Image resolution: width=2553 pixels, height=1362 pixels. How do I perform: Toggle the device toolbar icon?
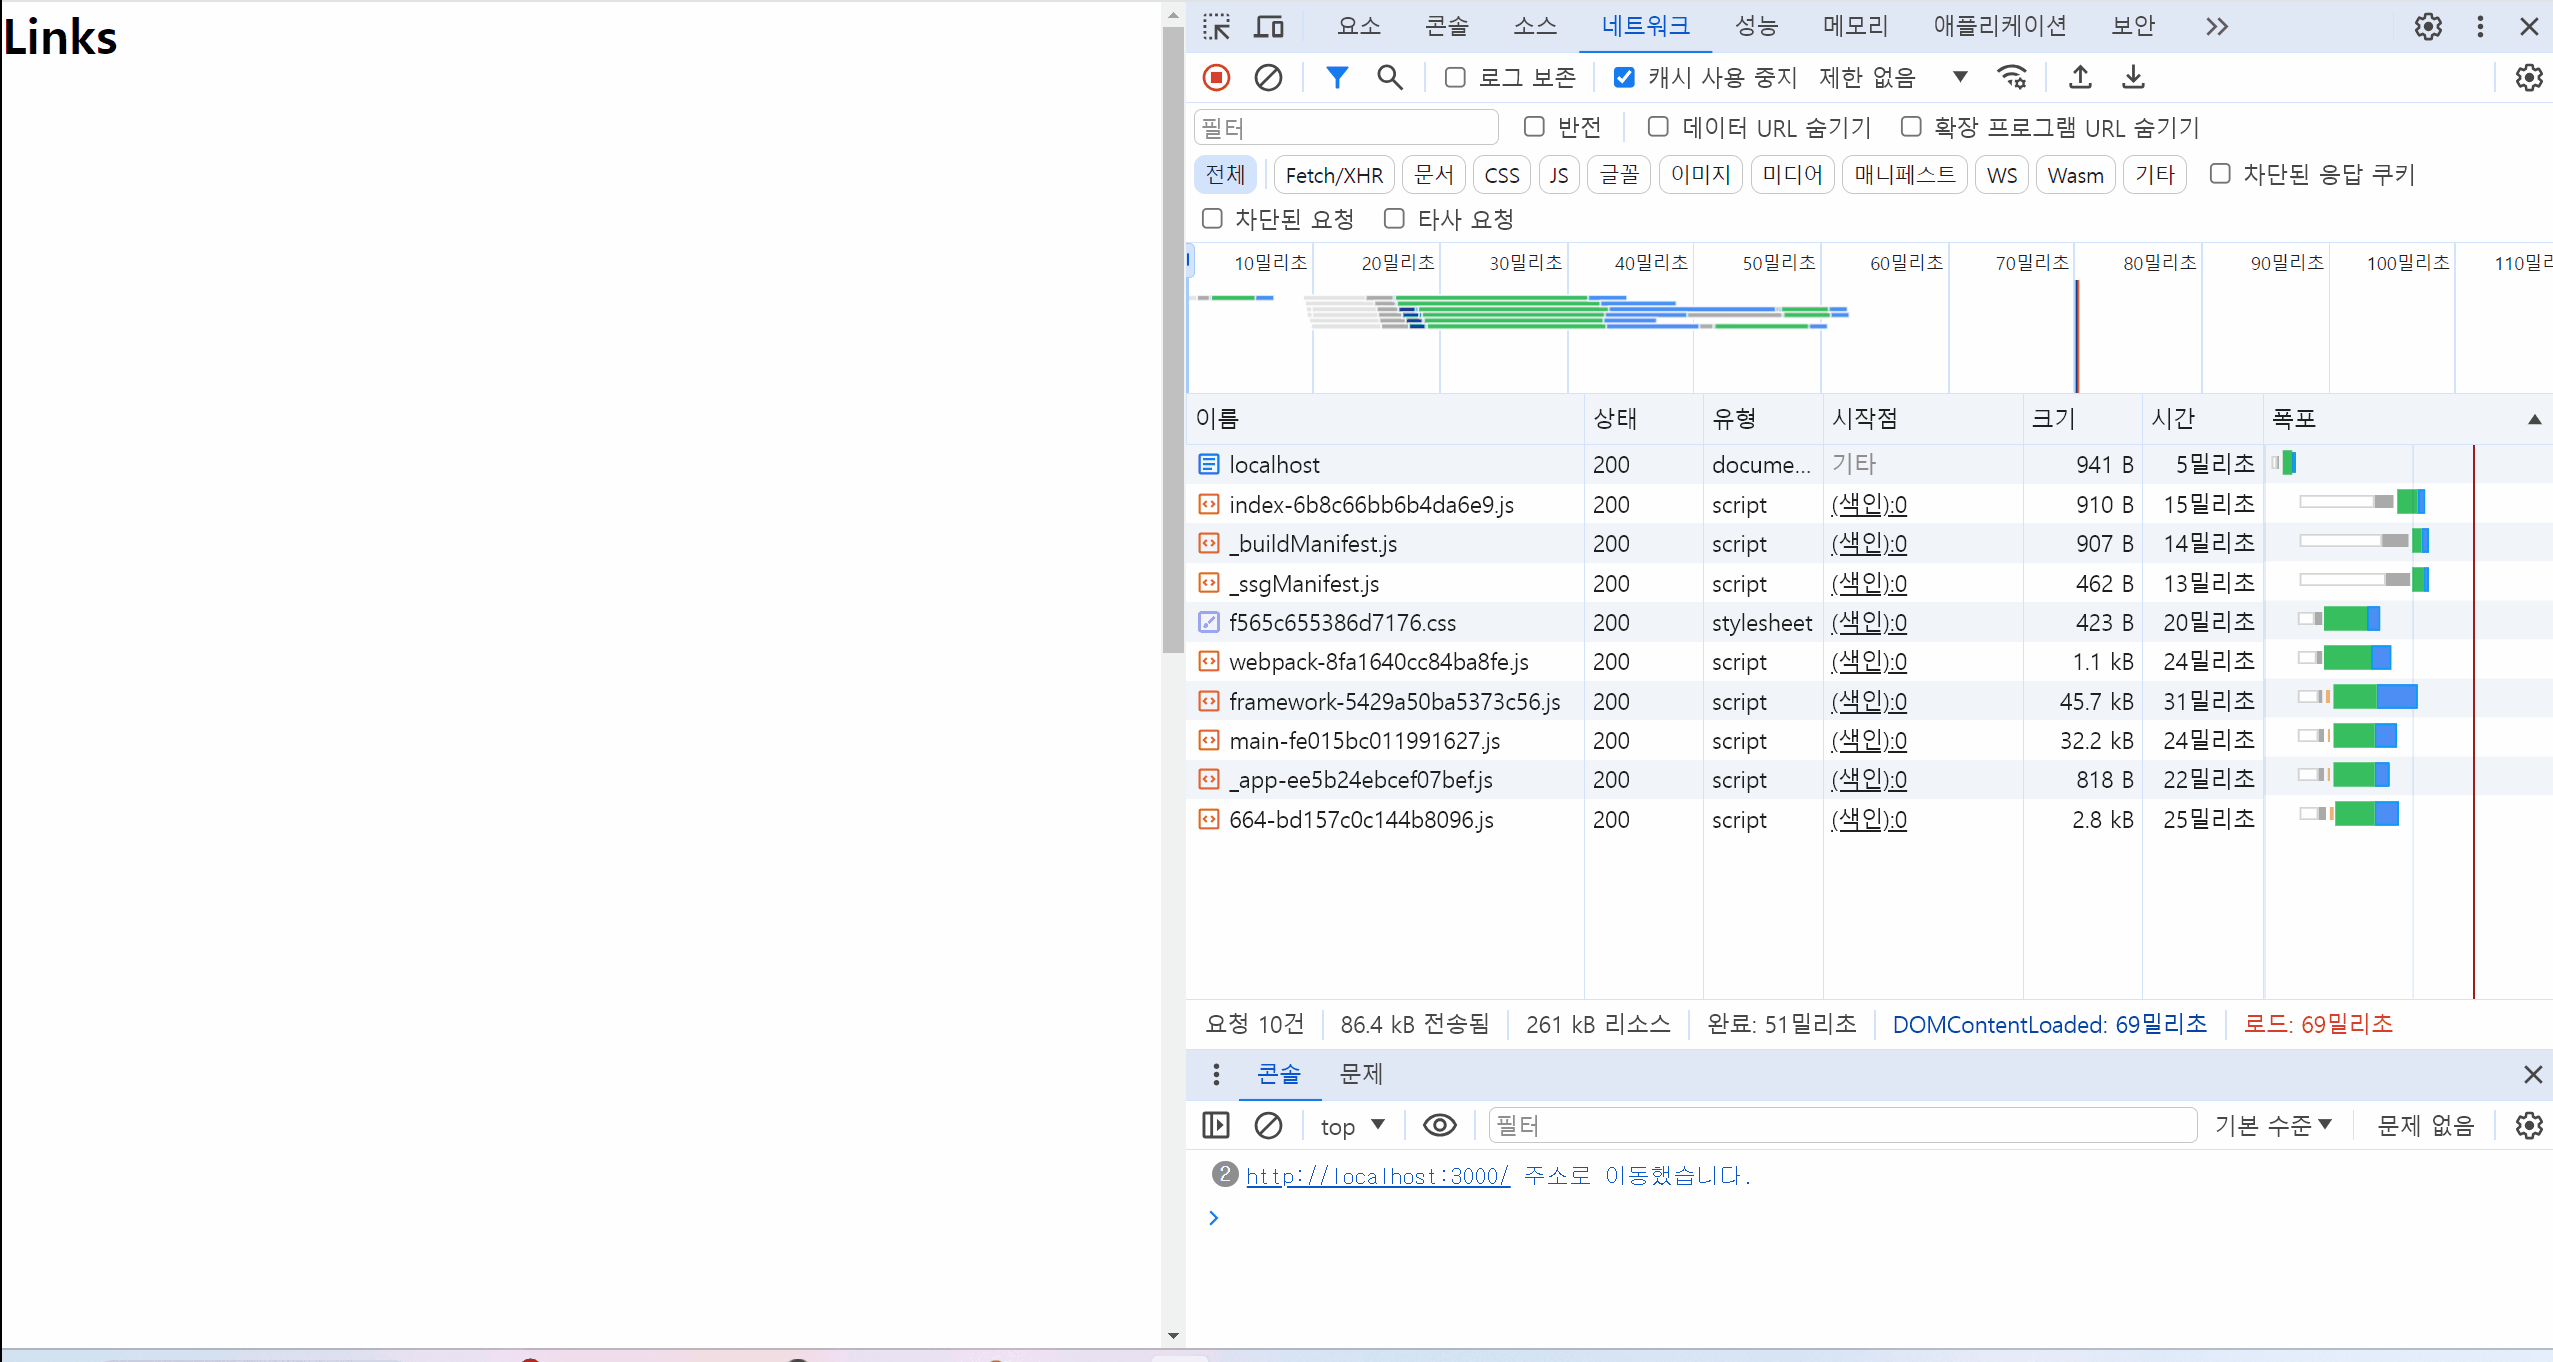click(x=1268, y=26)
